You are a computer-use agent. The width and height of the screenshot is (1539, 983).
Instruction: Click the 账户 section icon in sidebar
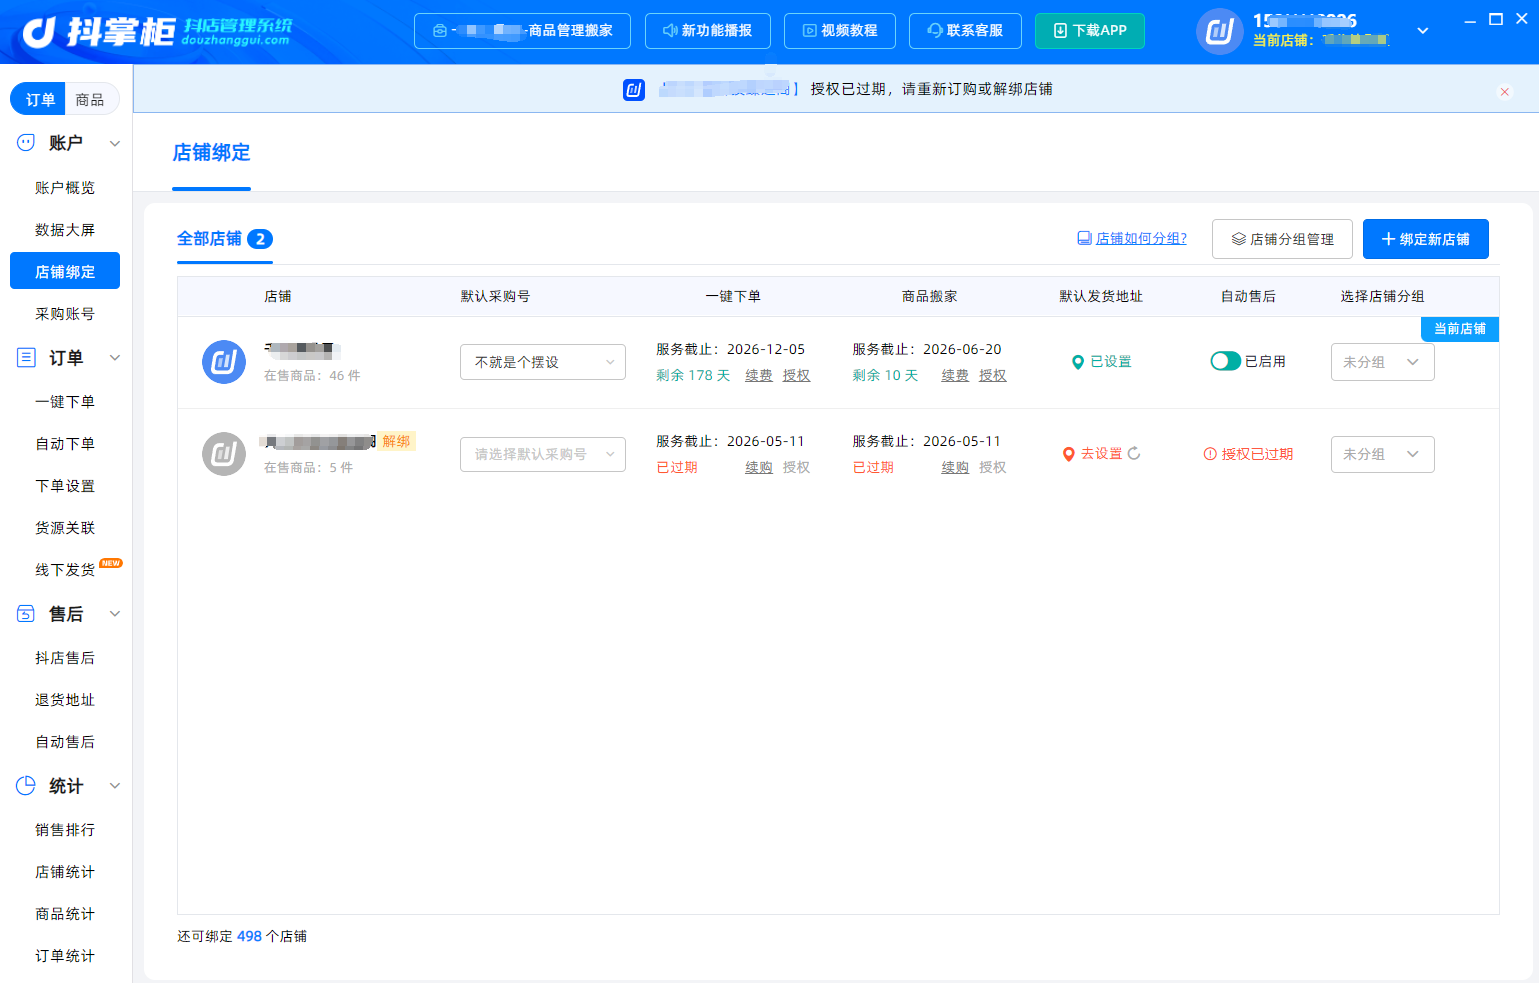26,143
